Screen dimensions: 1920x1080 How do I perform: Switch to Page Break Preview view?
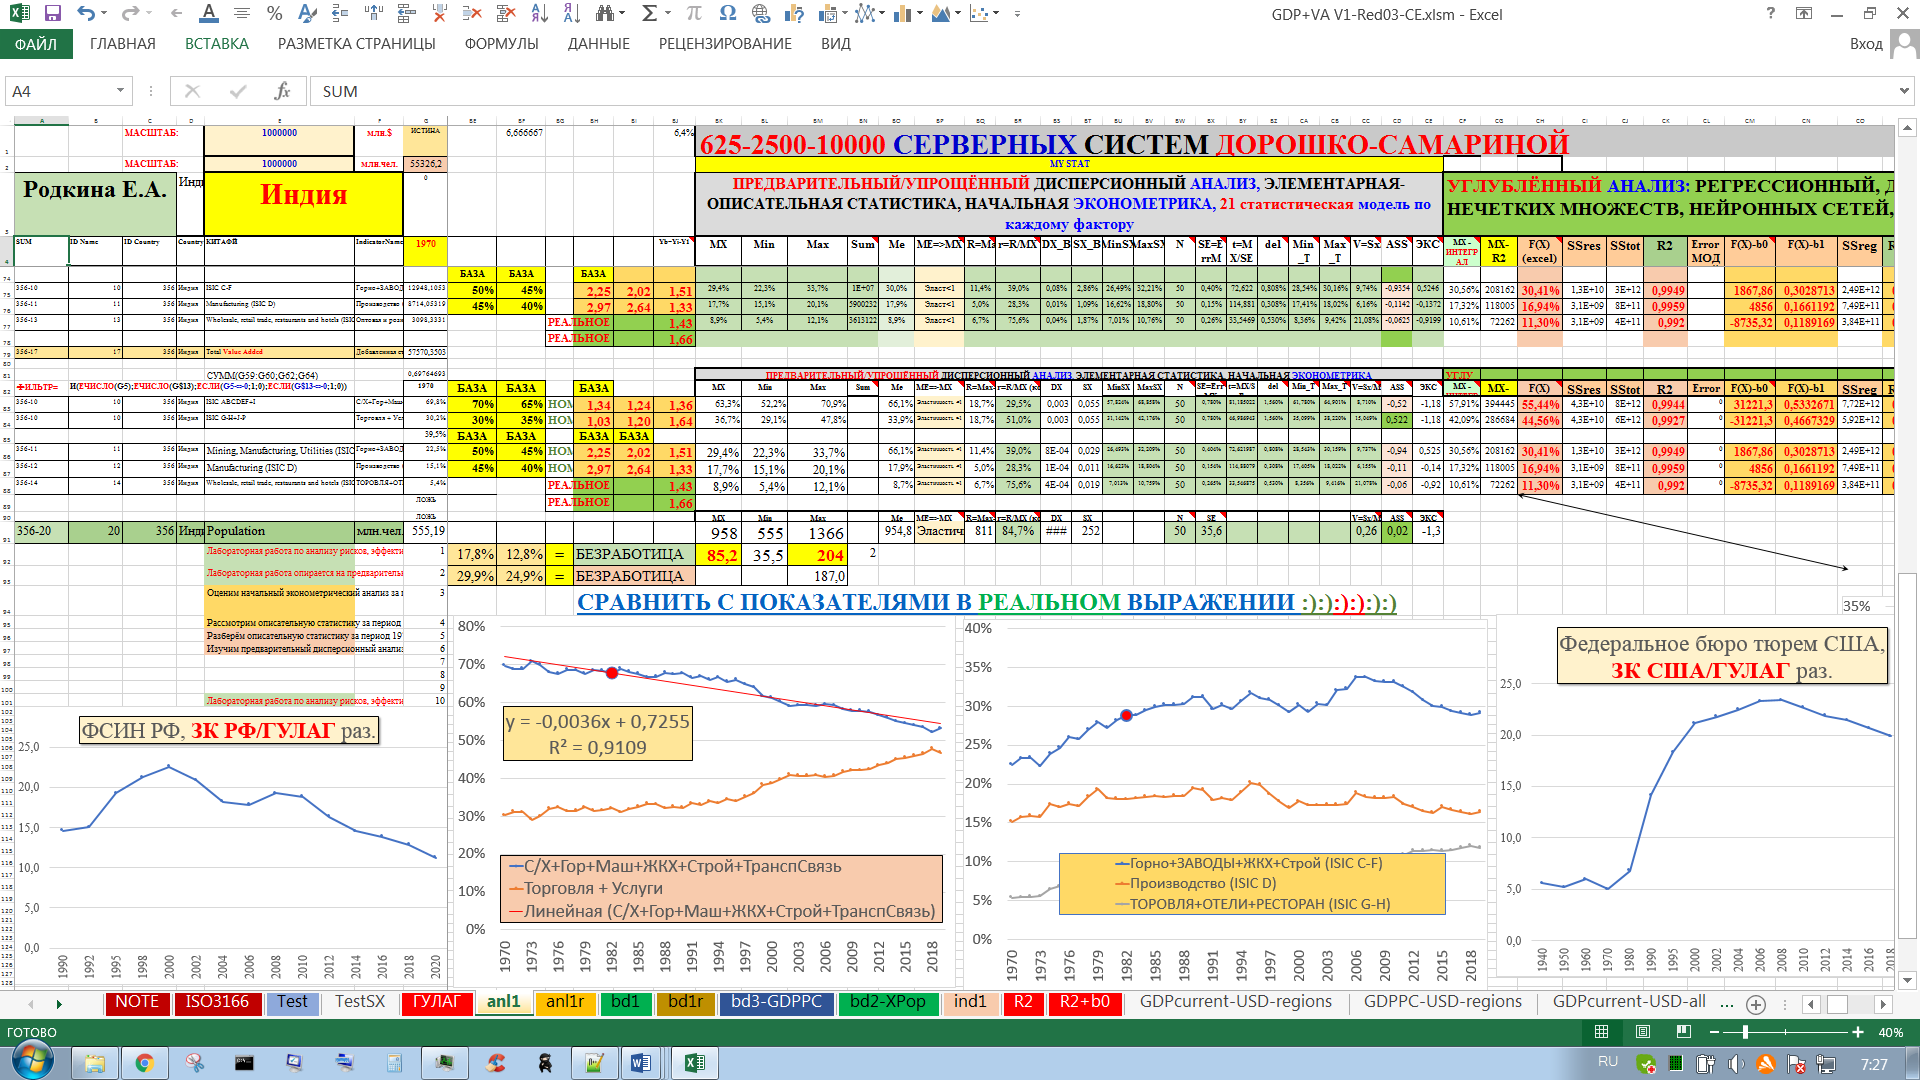(1684, 1032)
